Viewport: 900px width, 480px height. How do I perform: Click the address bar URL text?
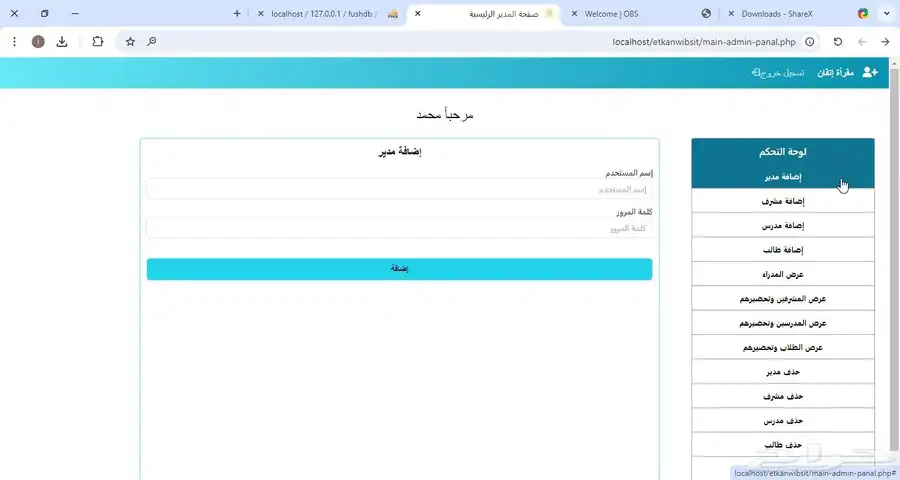704,42
